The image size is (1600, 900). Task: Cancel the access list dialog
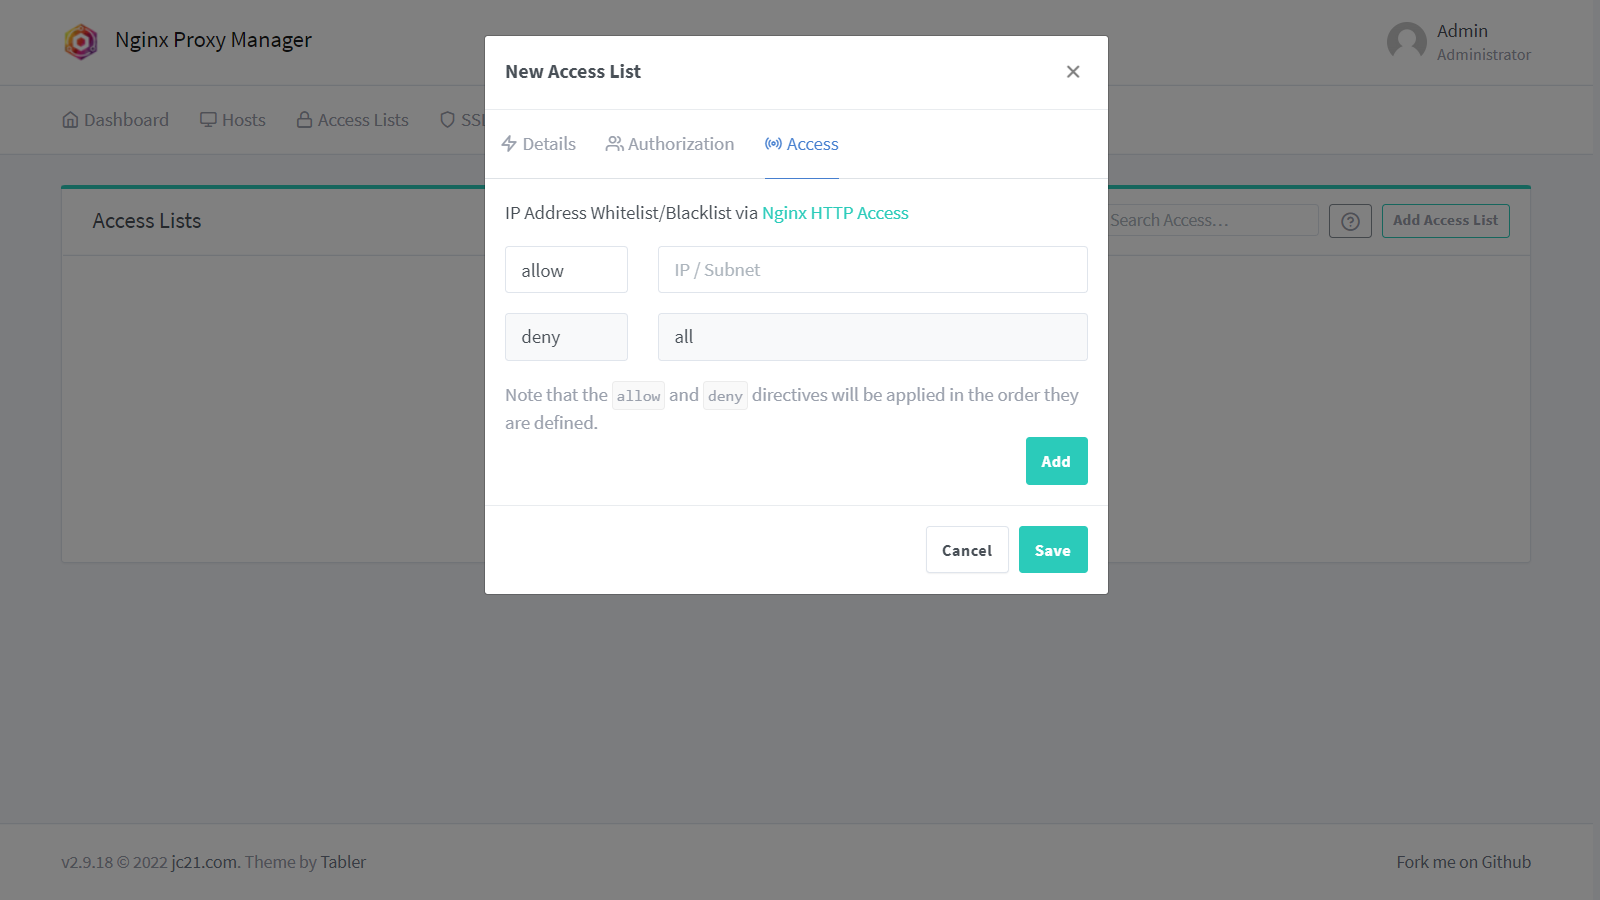967,550
